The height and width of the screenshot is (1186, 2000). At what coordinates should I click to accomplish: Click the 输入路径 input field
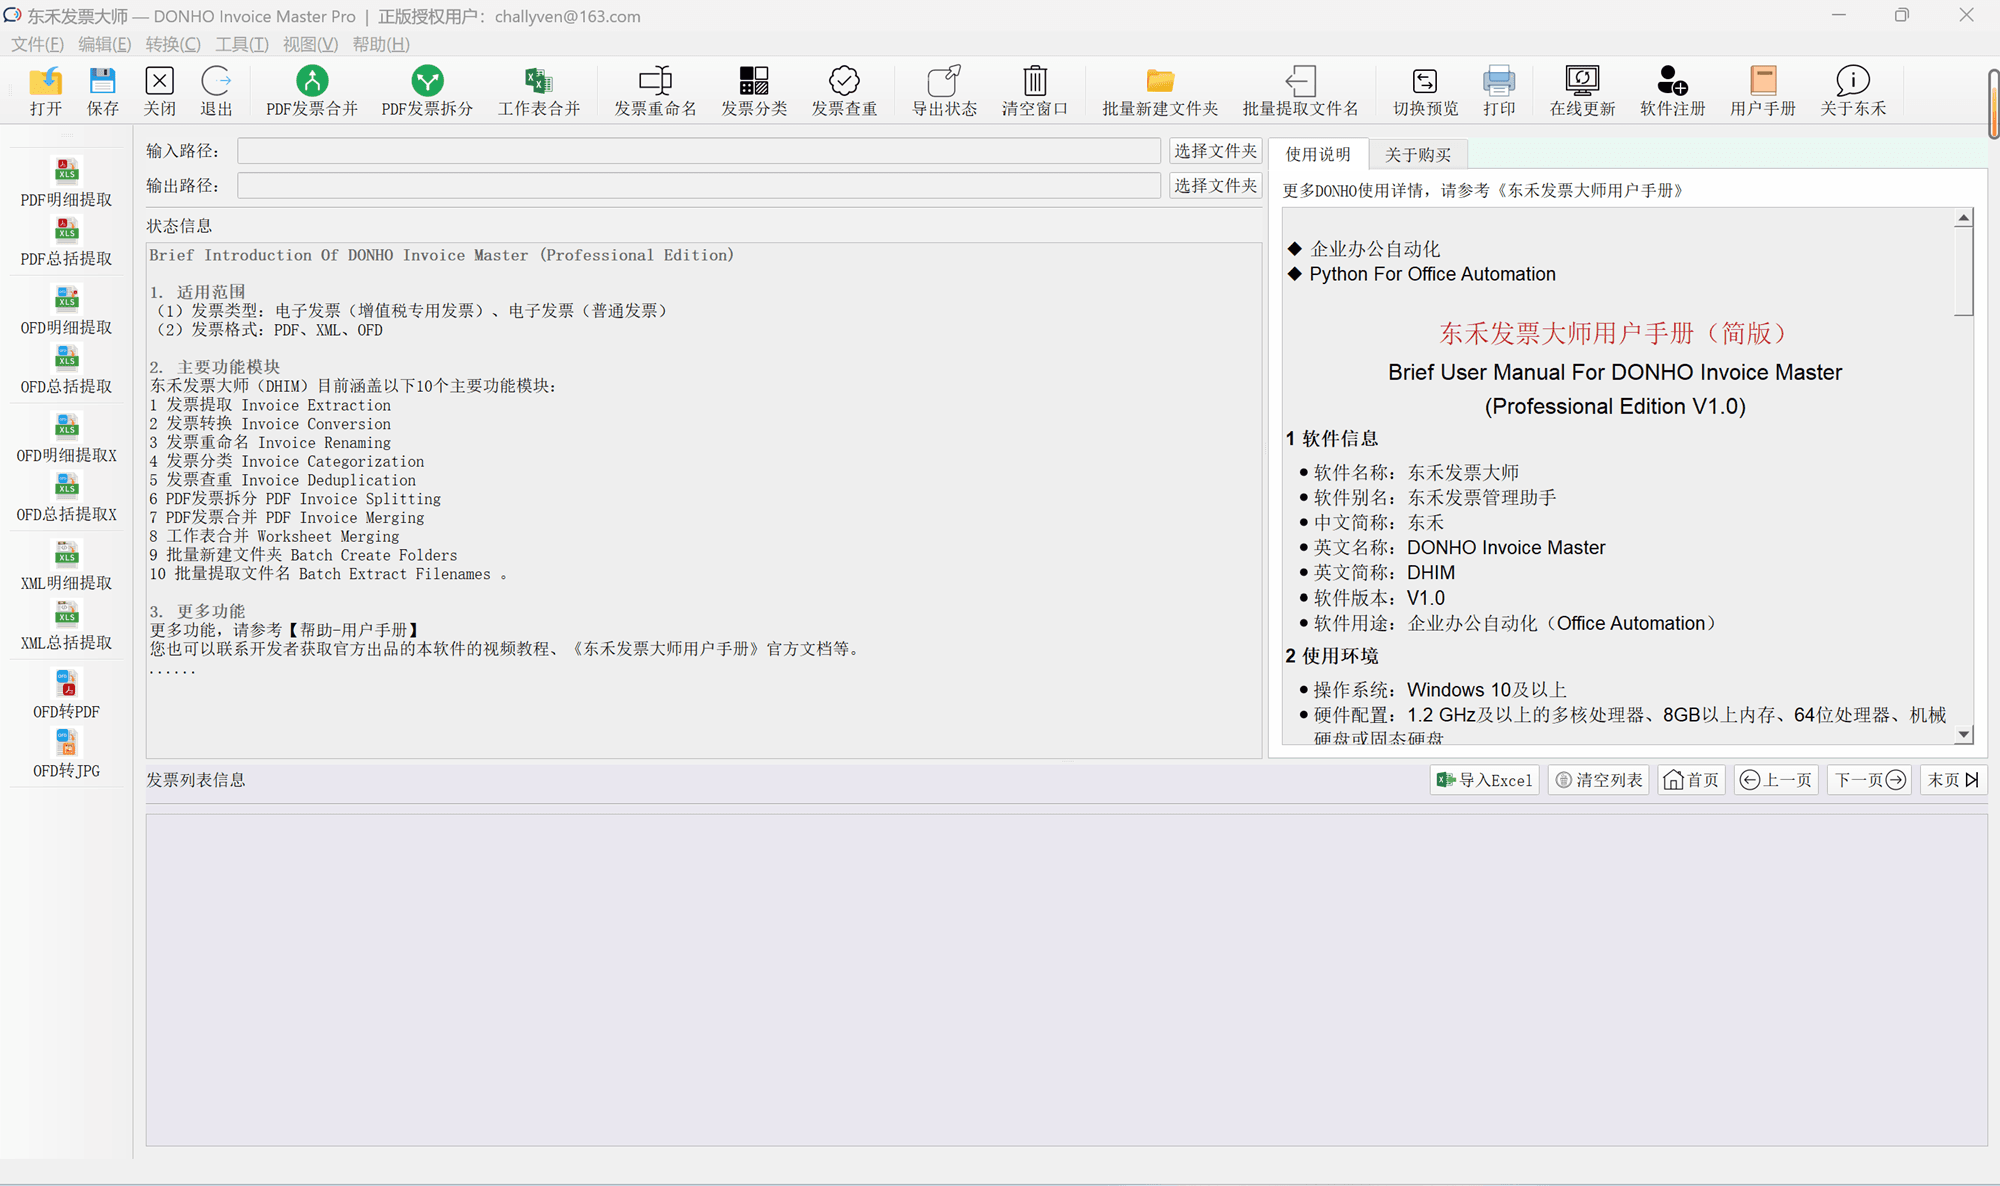click(x=698, y=151)
